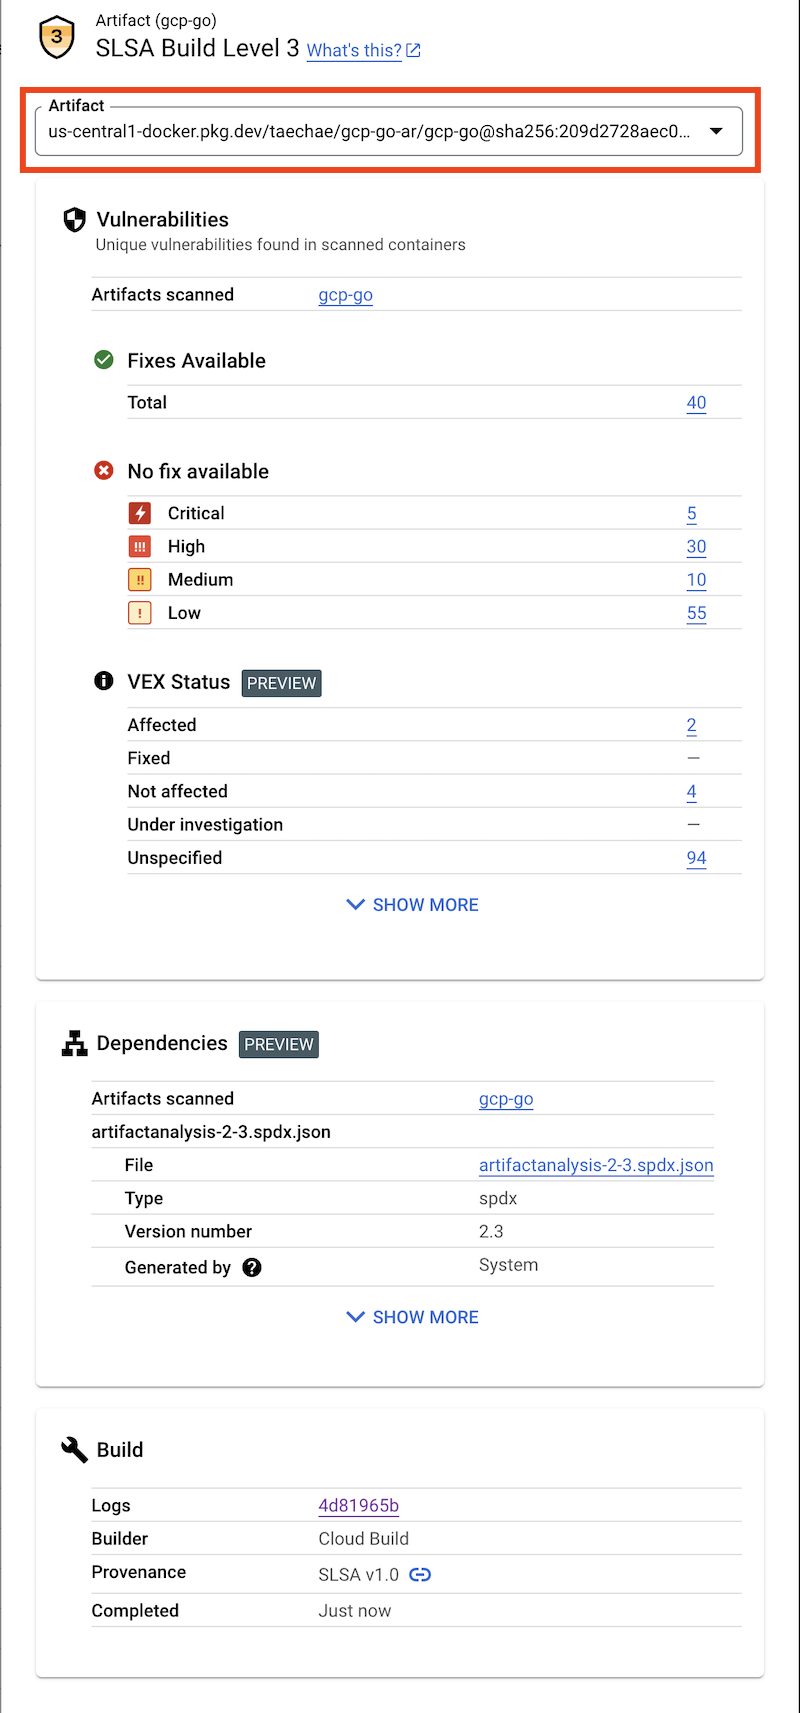Screen dimensions: 800x1713
Task: Click the count of 40 total fixes available
Action: point(696,402)
